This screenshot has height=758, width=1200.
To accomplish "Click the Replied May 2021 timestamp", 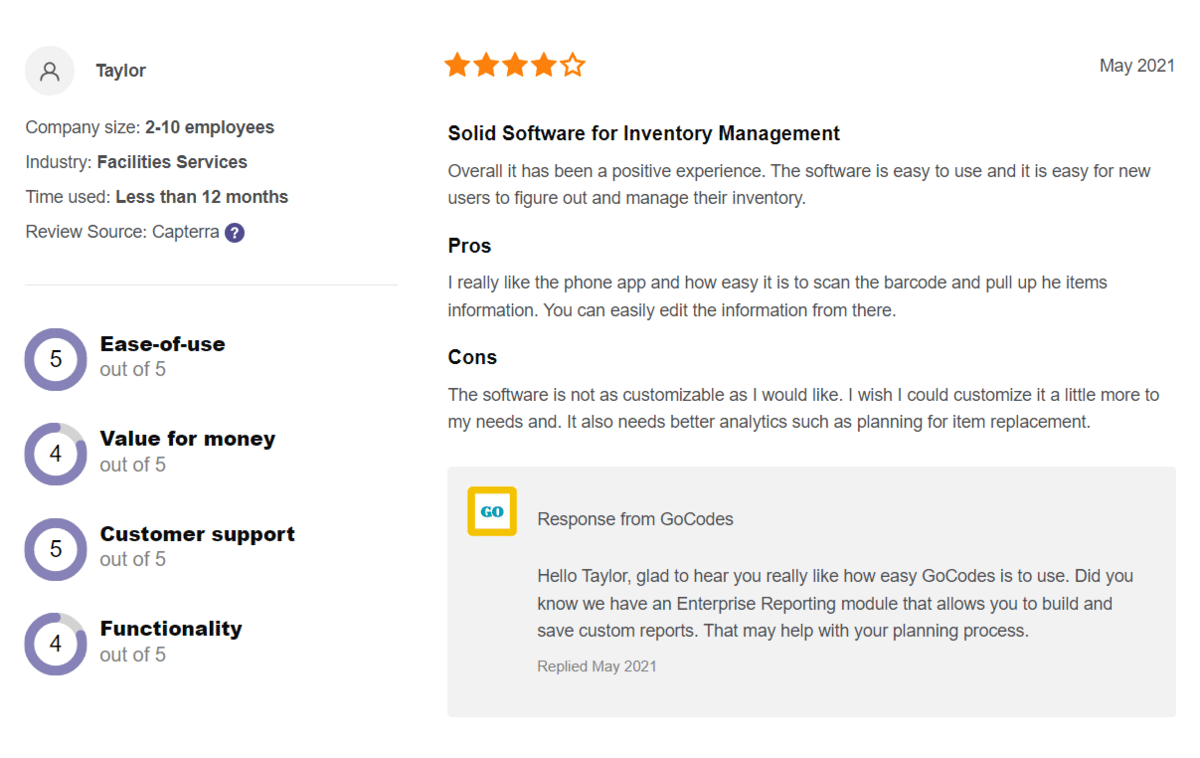I will [597, 666].
